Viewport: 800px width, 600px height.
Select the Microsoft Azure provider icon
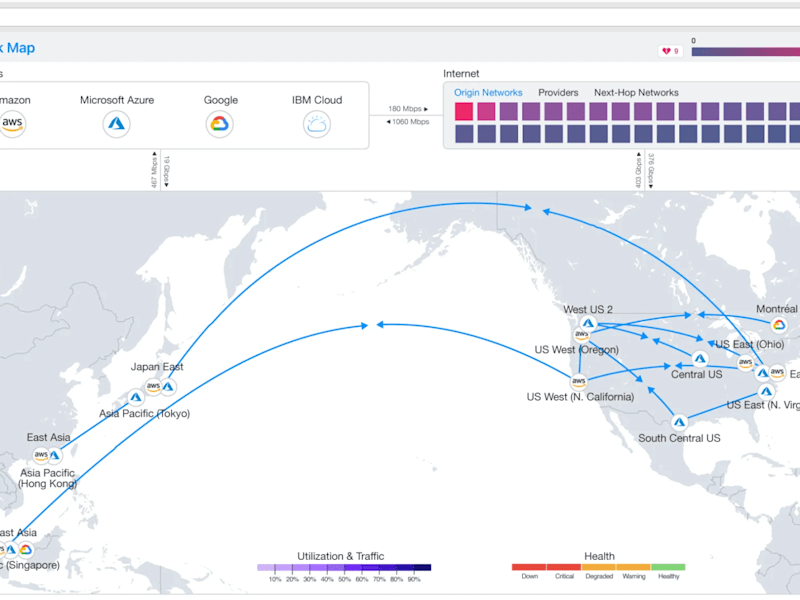pos(116,124)
